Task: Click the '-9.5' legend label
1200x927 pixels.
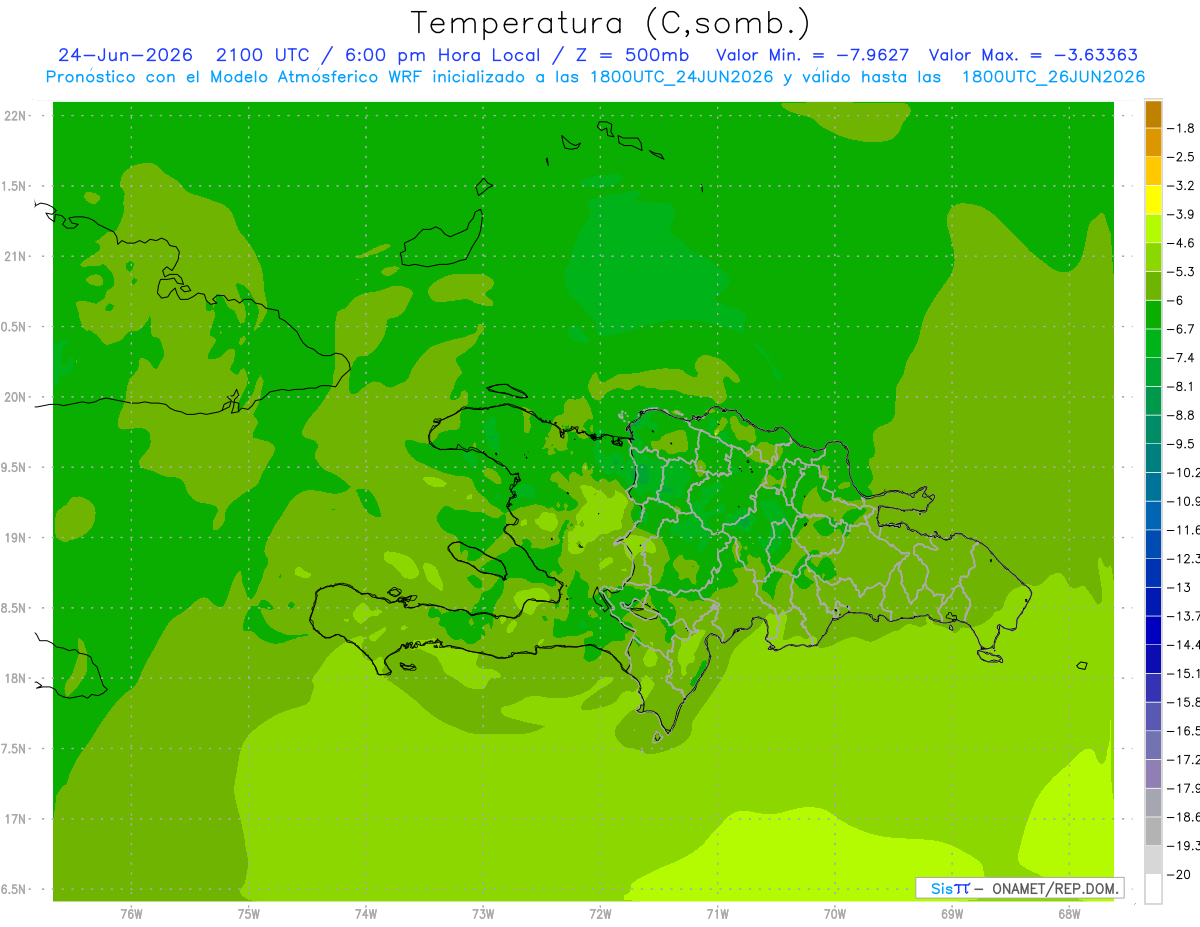Action: click(1181, 444)
